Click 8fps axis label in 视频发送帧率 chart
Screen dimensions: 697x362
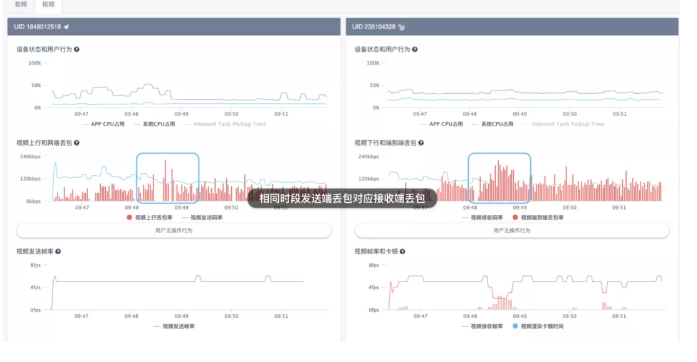(36, 265)
